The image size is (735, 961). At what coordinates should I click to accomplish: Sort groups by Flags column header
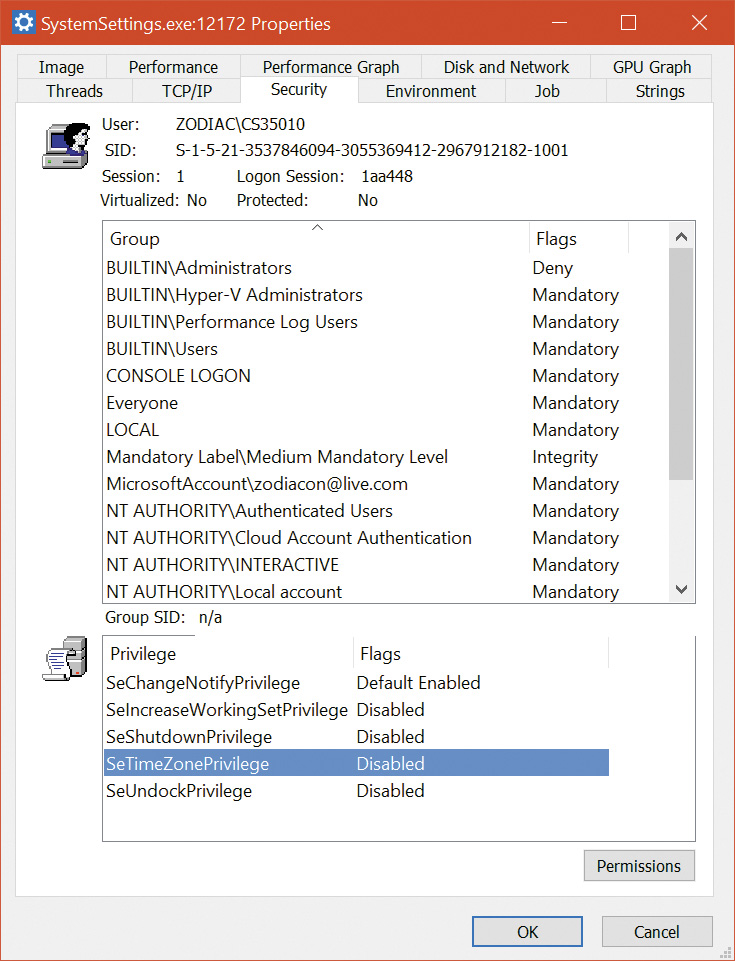(577, 239)
